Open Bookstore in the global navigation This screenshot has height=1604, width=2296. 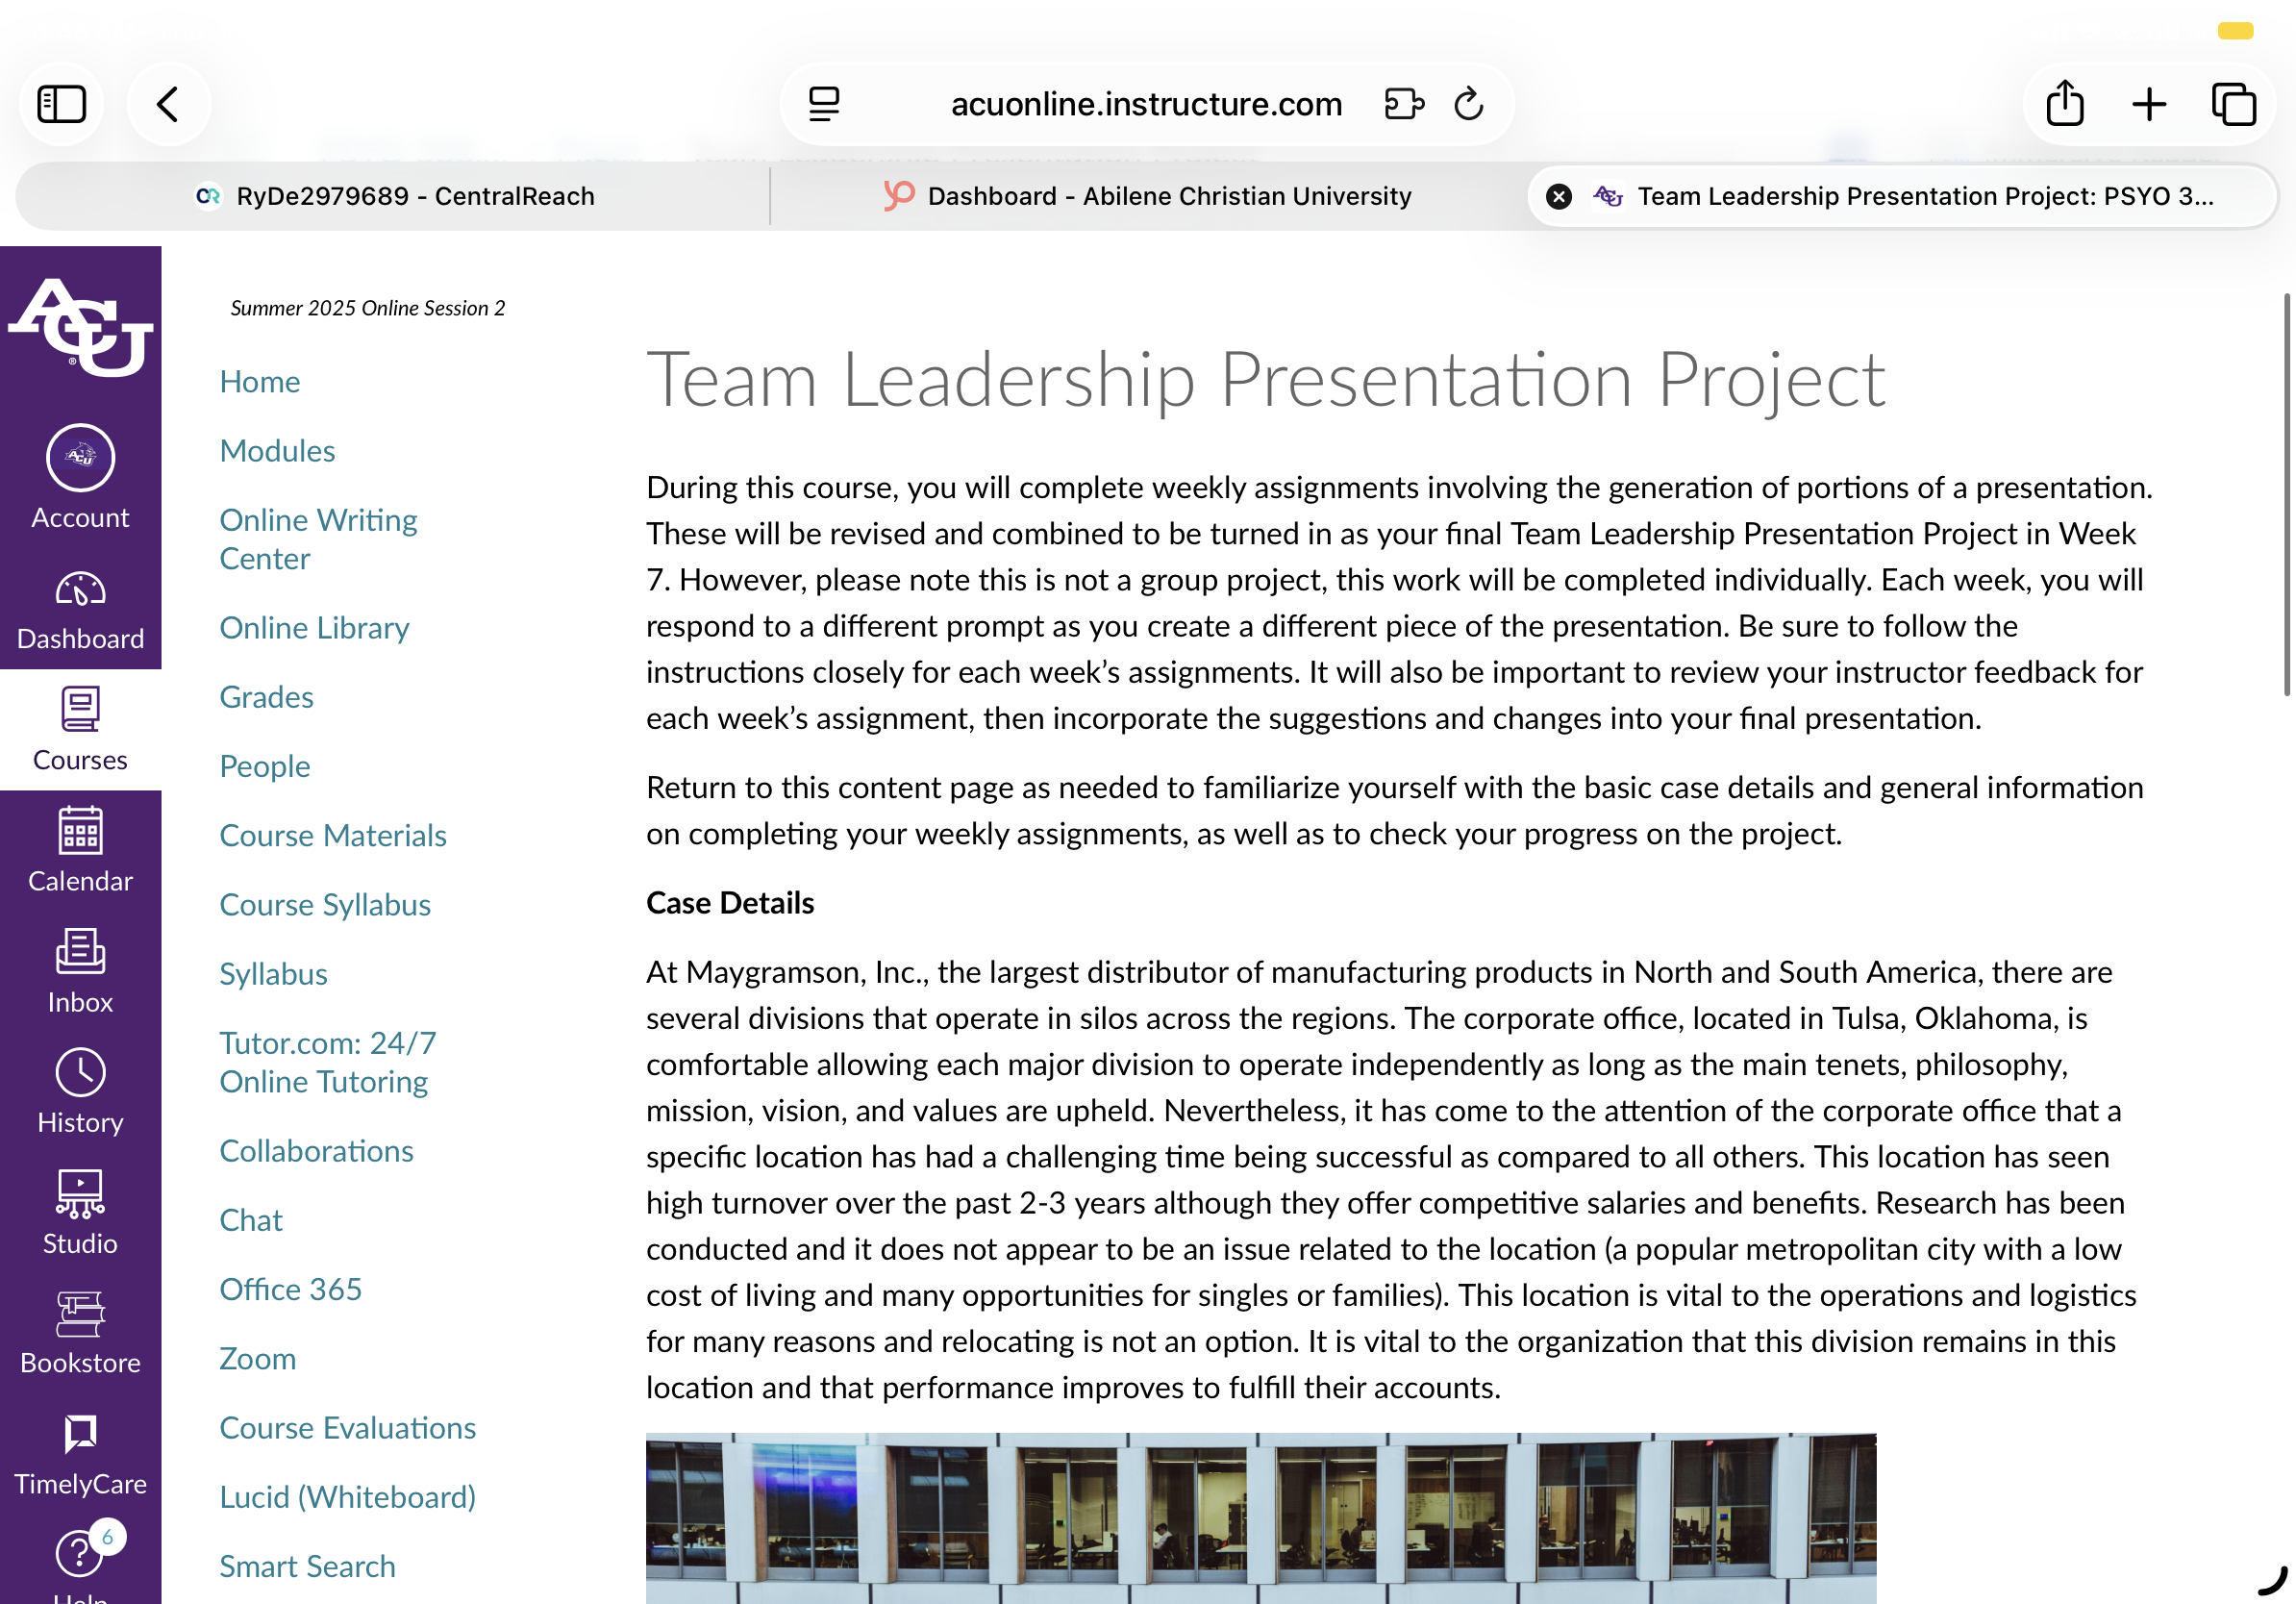(80, 1332)
